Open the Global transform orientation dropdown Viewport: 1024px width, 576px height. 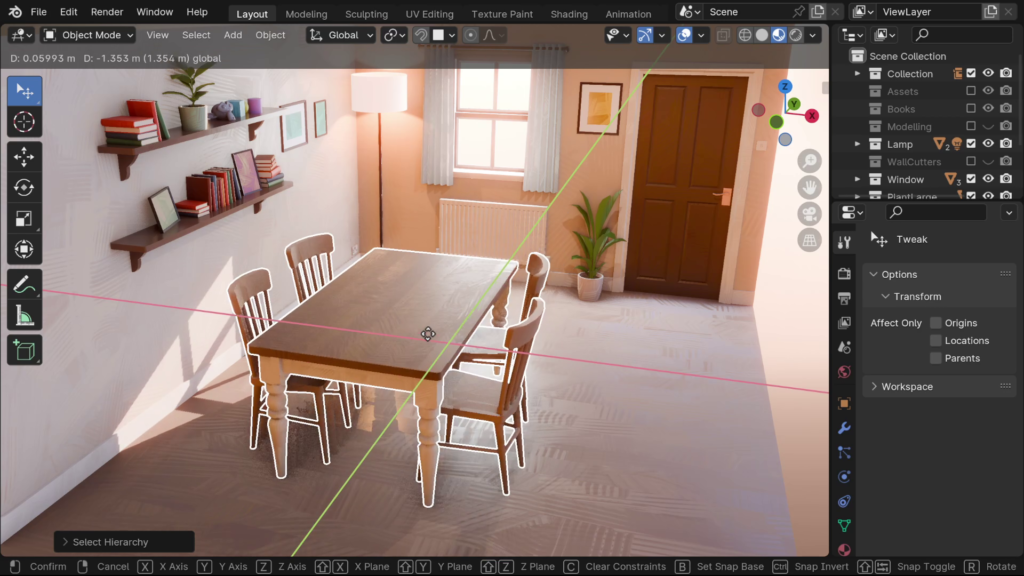click(341, 35)
